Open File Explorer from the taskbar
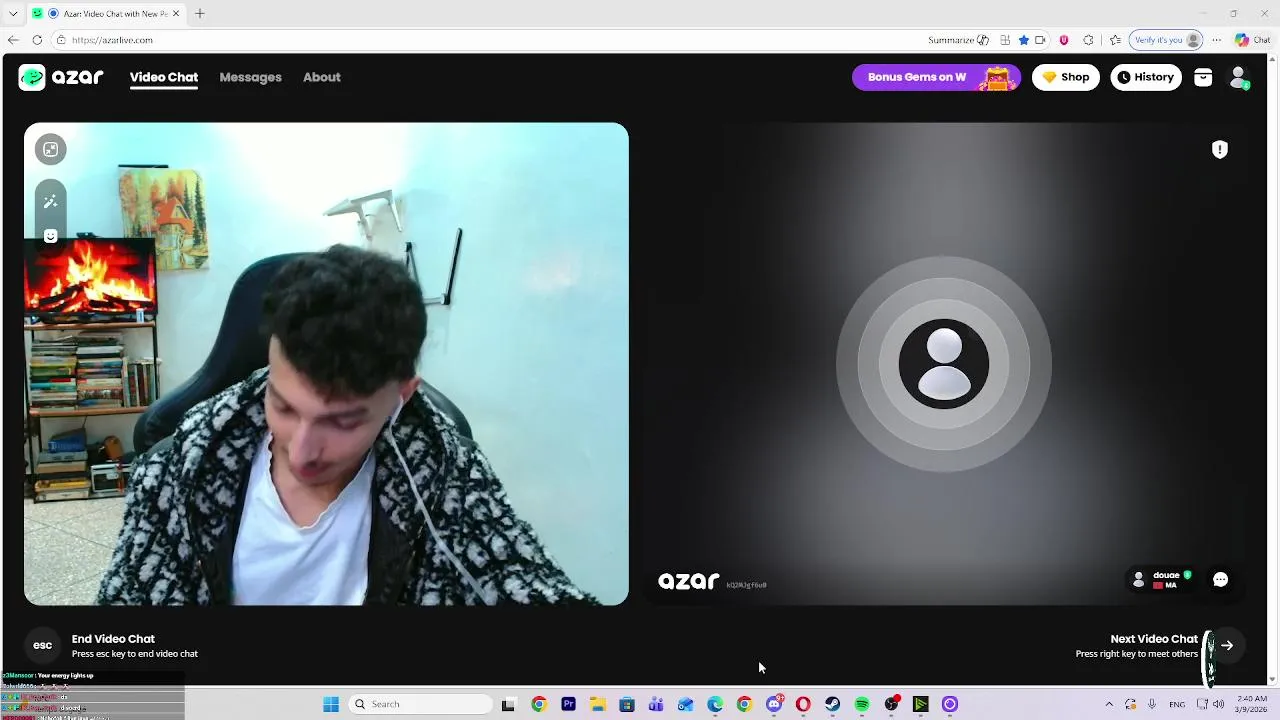 (x=597, y=704)
